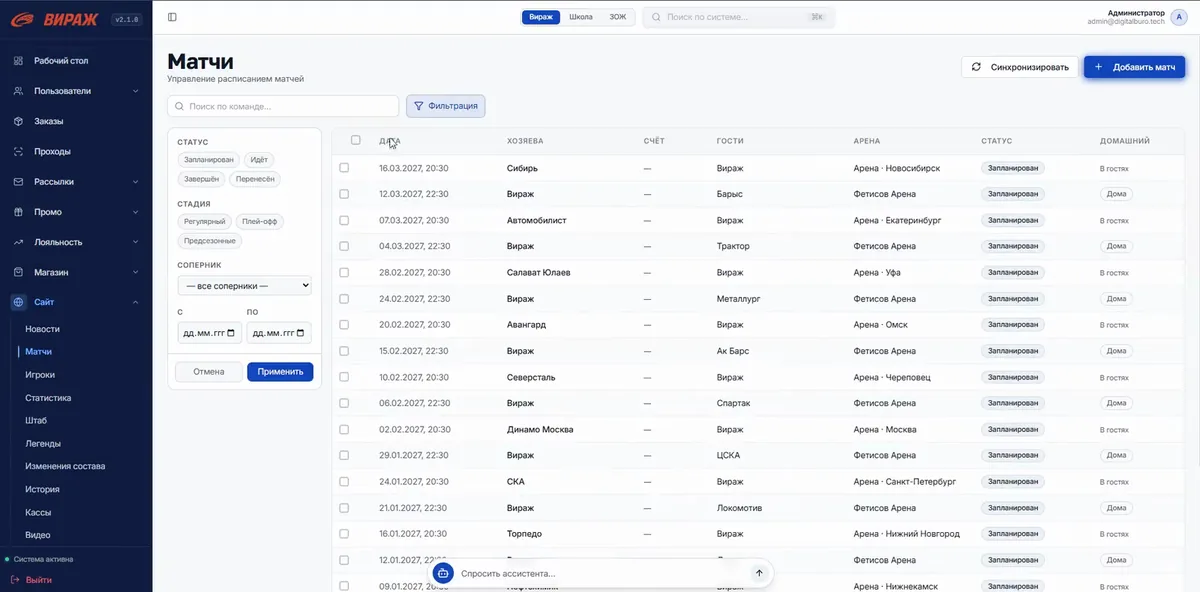1200x592 pixels.
Task: Select the Вираж top tab
Action: tap(541, 17)
